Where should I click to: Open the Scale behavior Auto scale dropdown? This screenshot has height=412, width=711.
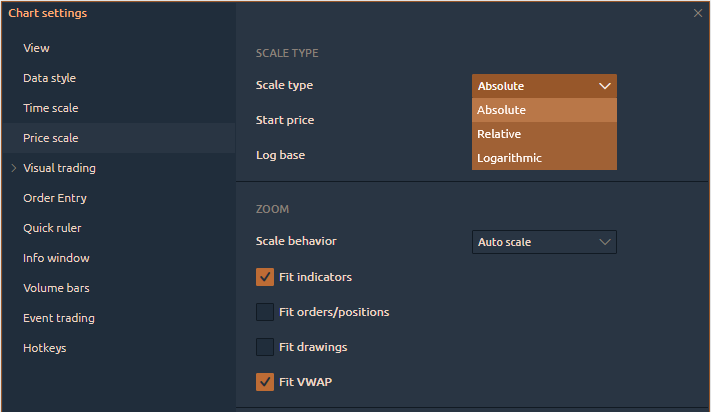[544, 242]
